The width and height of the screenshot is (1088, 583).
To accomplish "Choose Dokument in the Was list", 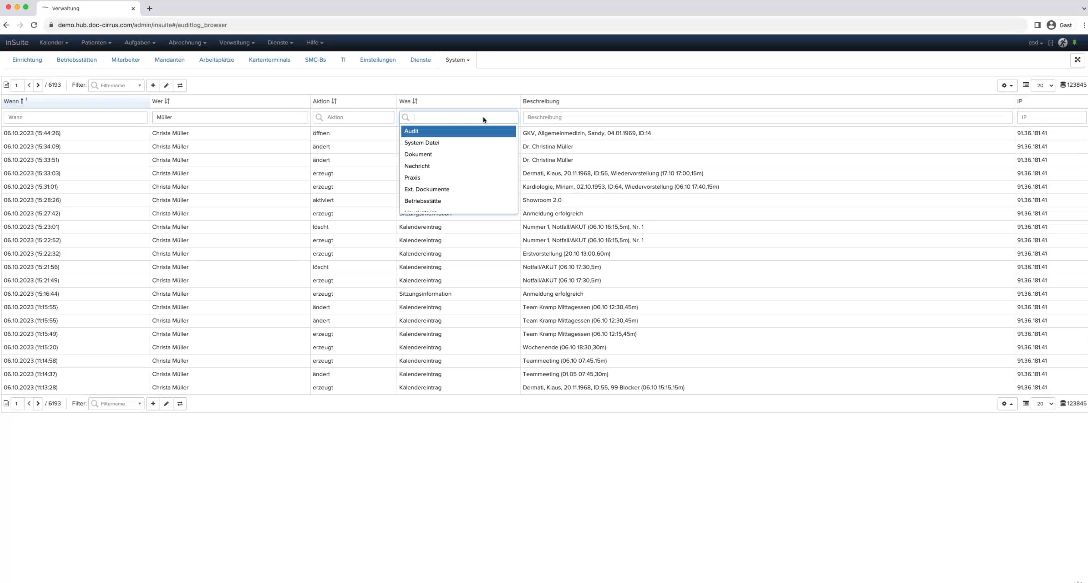I will (458, 154).
